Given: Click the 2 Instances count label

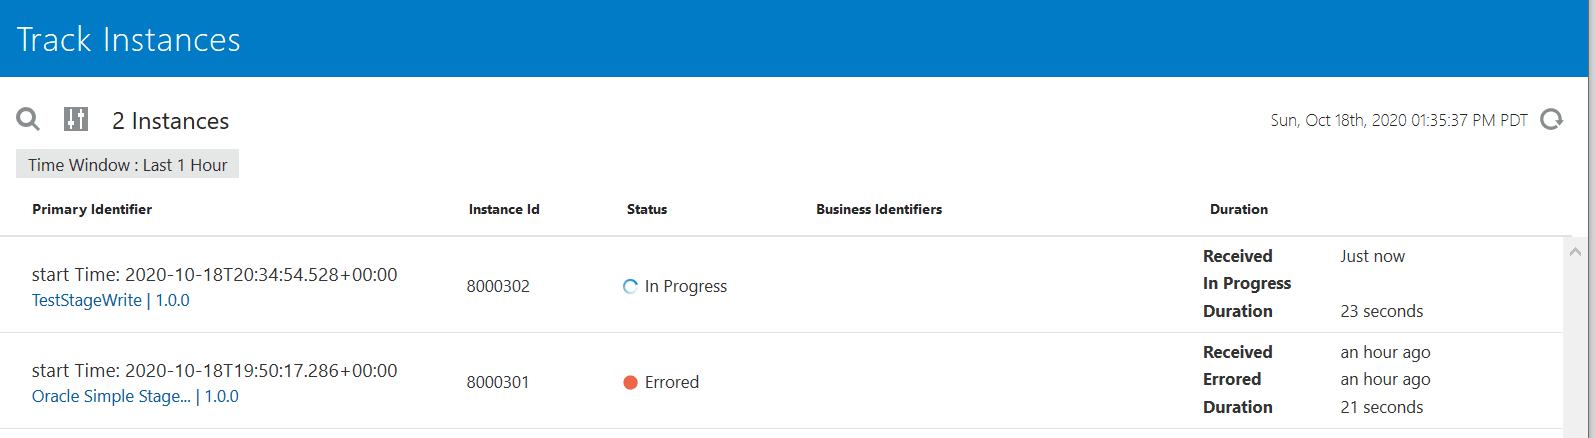Looking at the screenshot, I should [x=170, y=121].
